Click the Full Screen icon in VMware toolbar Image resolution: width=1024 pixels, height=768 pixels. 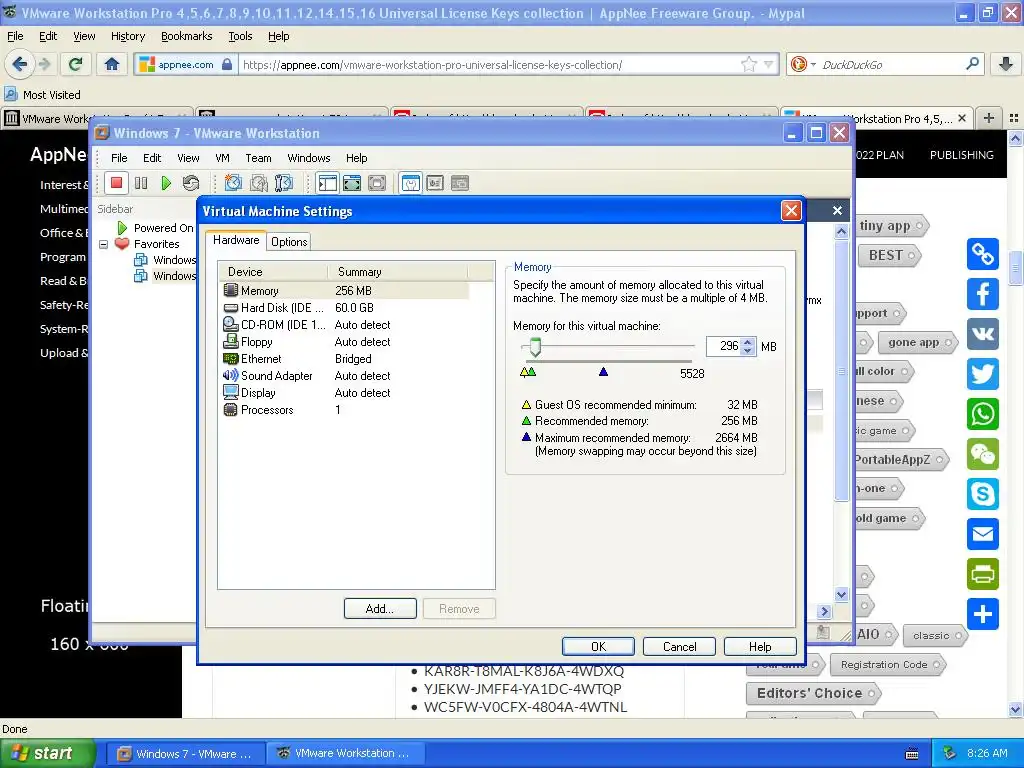[x=352, y=184]
